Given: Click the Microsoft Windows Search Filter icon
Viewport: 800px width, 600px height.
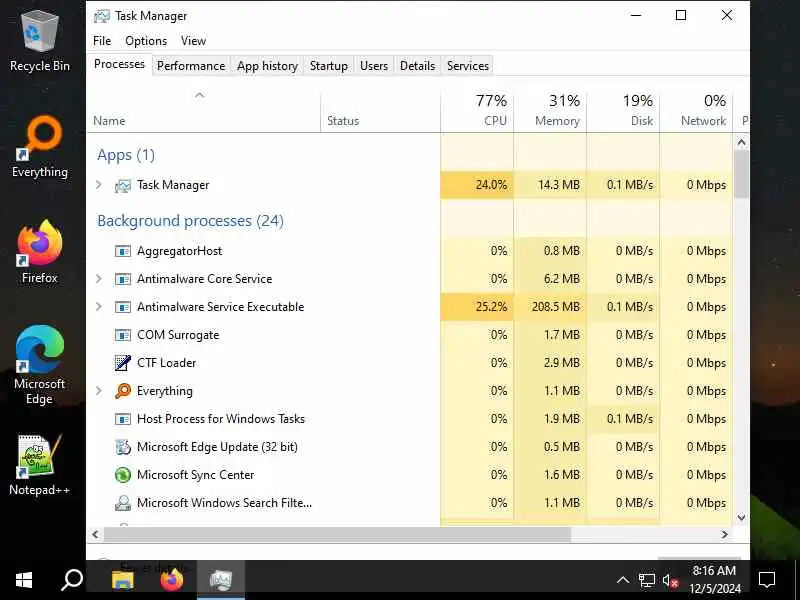Looking at the screenshot, I should 122,503.
